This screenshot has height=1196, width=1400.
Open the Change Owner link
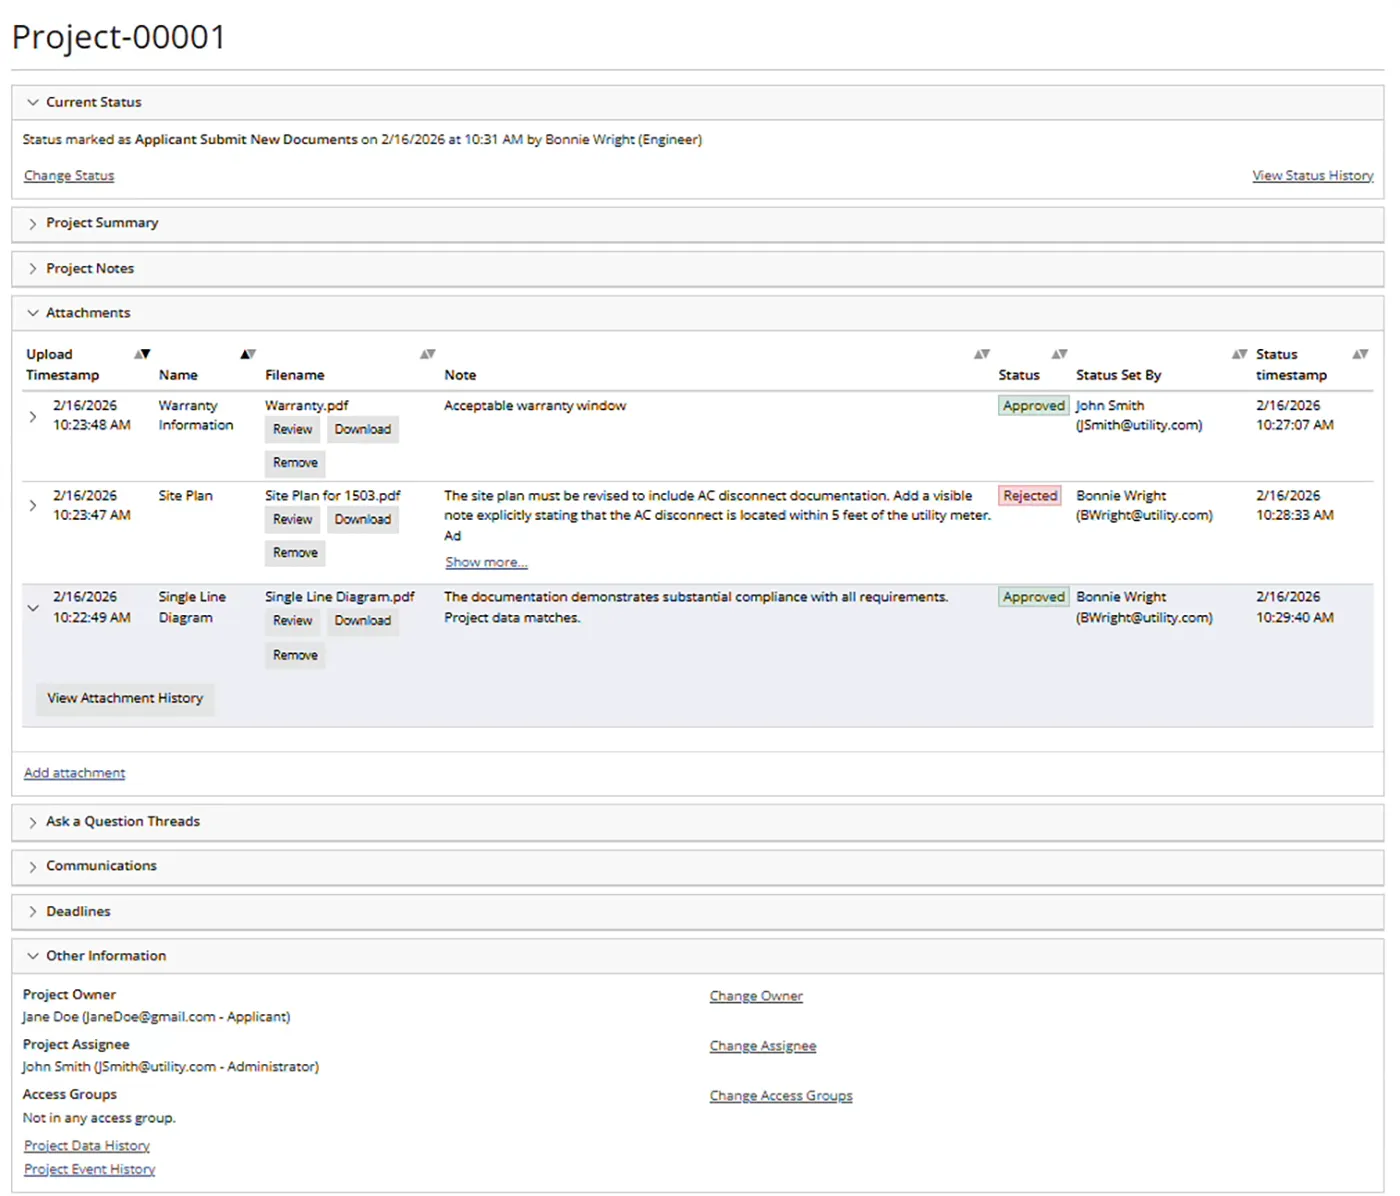pos(756,996)
